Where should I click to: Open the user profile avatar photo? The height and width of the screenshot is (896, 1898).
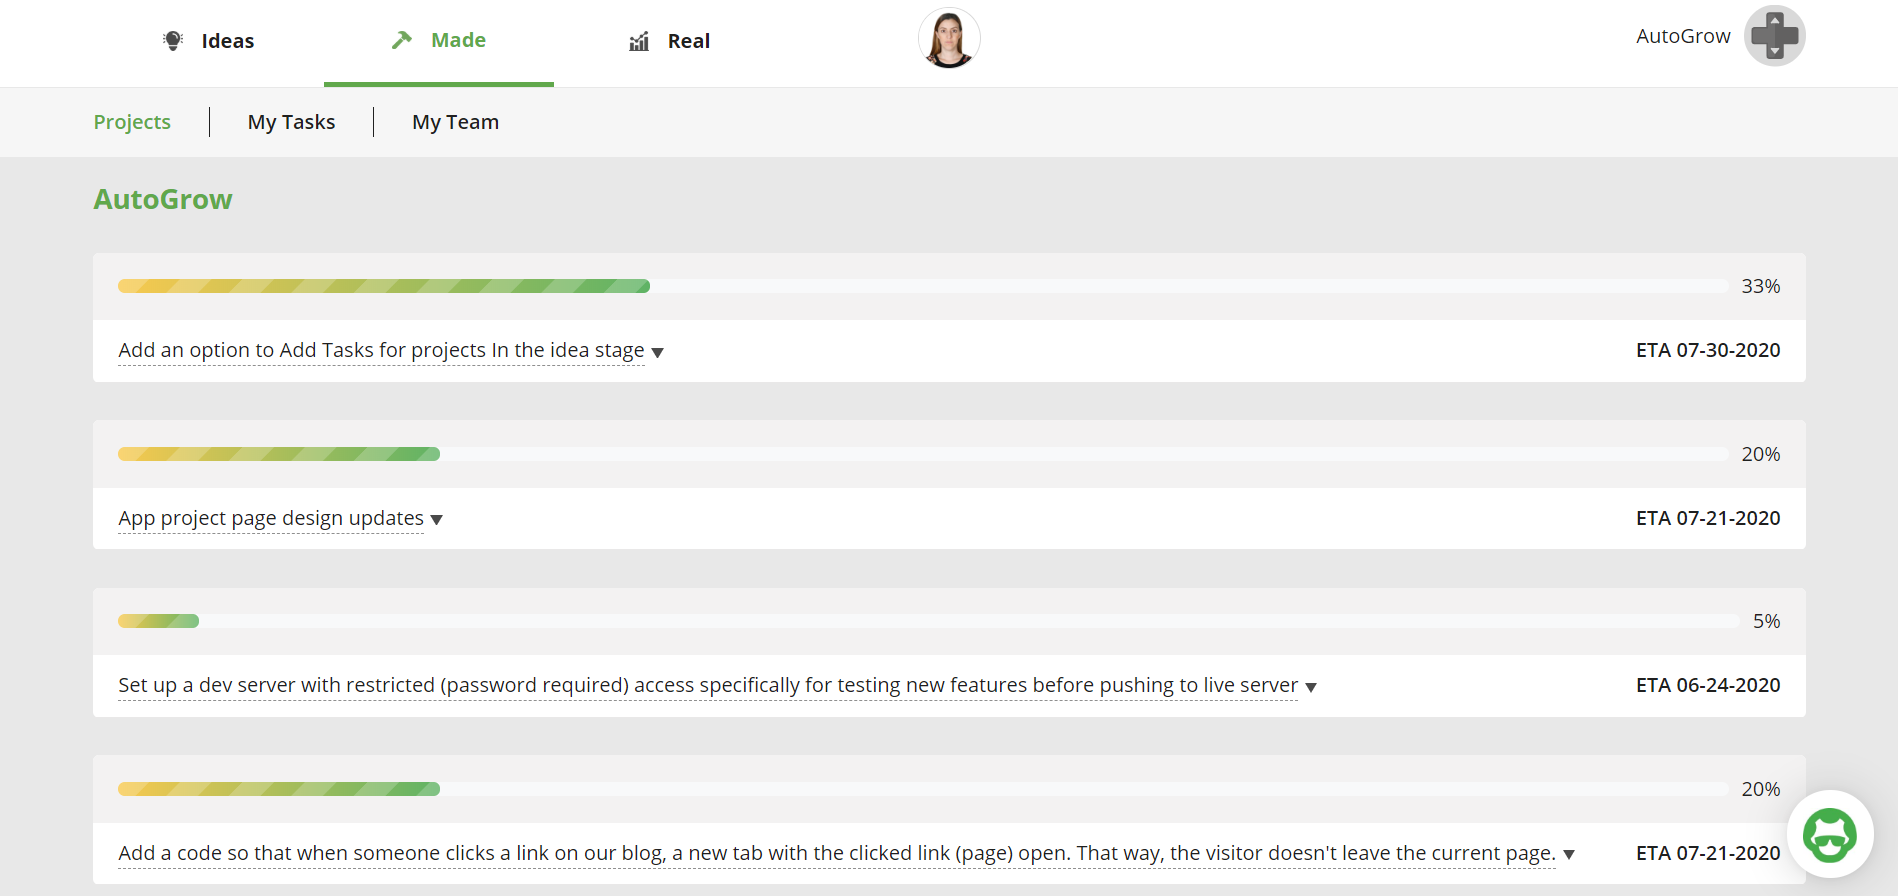[949, 38]
